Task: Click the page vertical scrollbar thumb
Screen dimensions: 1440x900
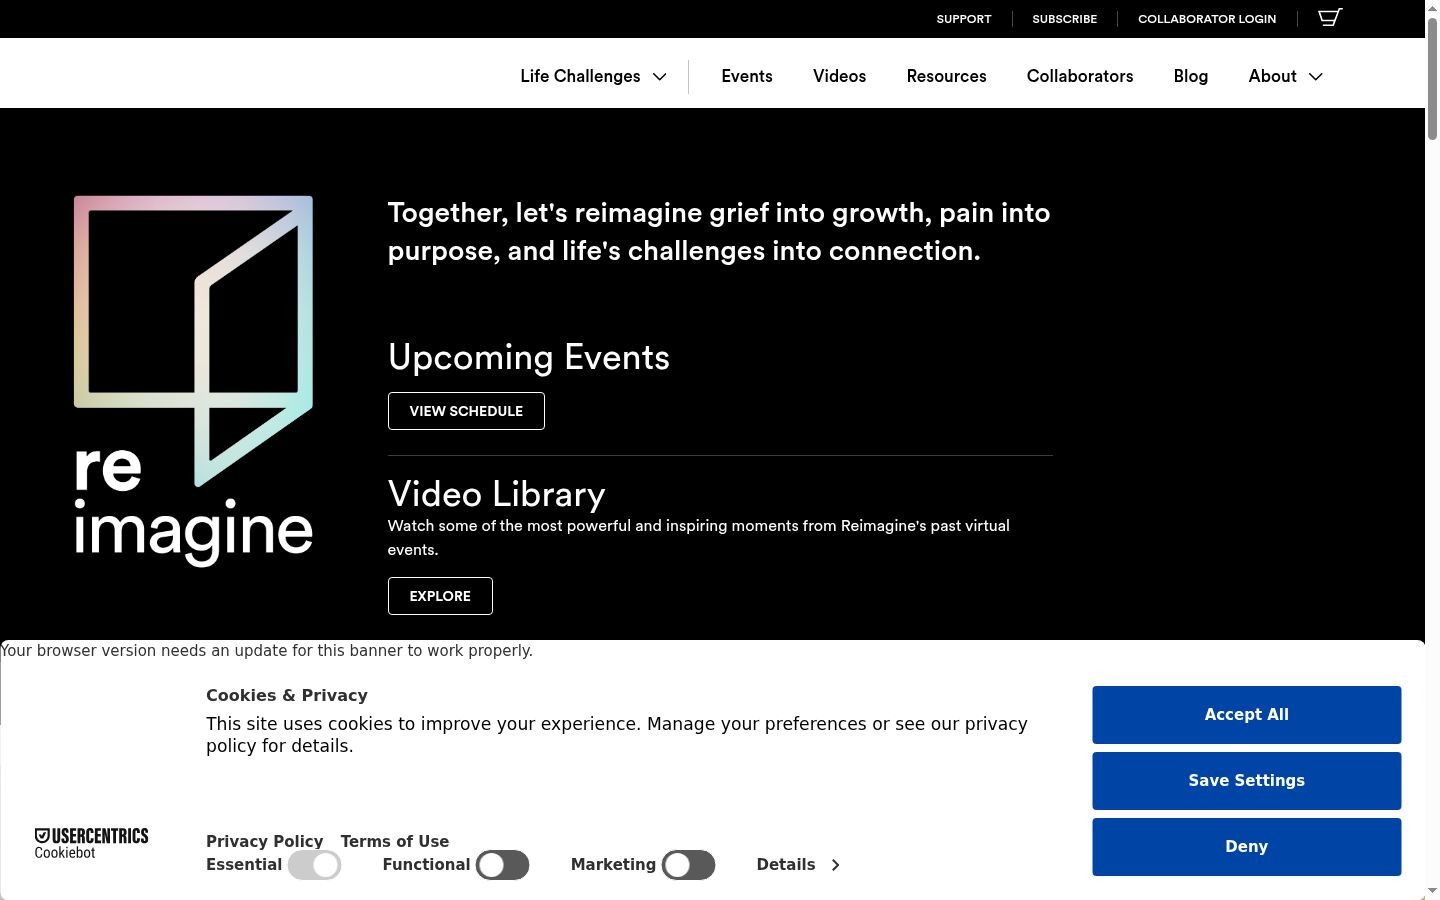Action: click(1432, 78)
